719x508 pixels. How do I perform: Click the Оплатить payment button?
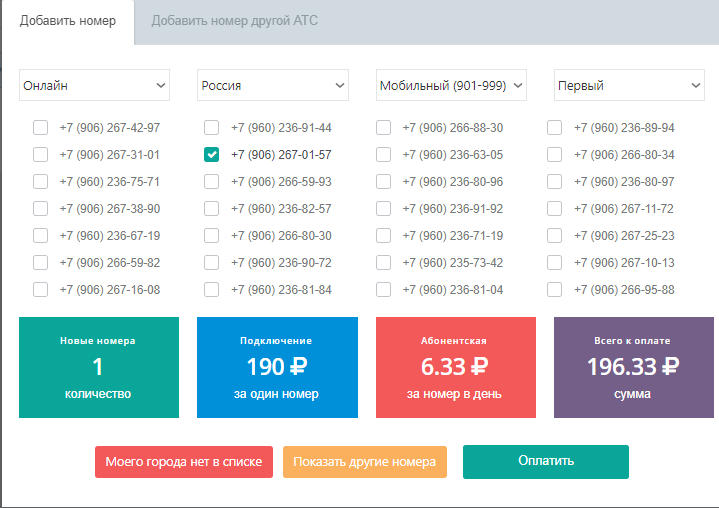pos(546,462)
